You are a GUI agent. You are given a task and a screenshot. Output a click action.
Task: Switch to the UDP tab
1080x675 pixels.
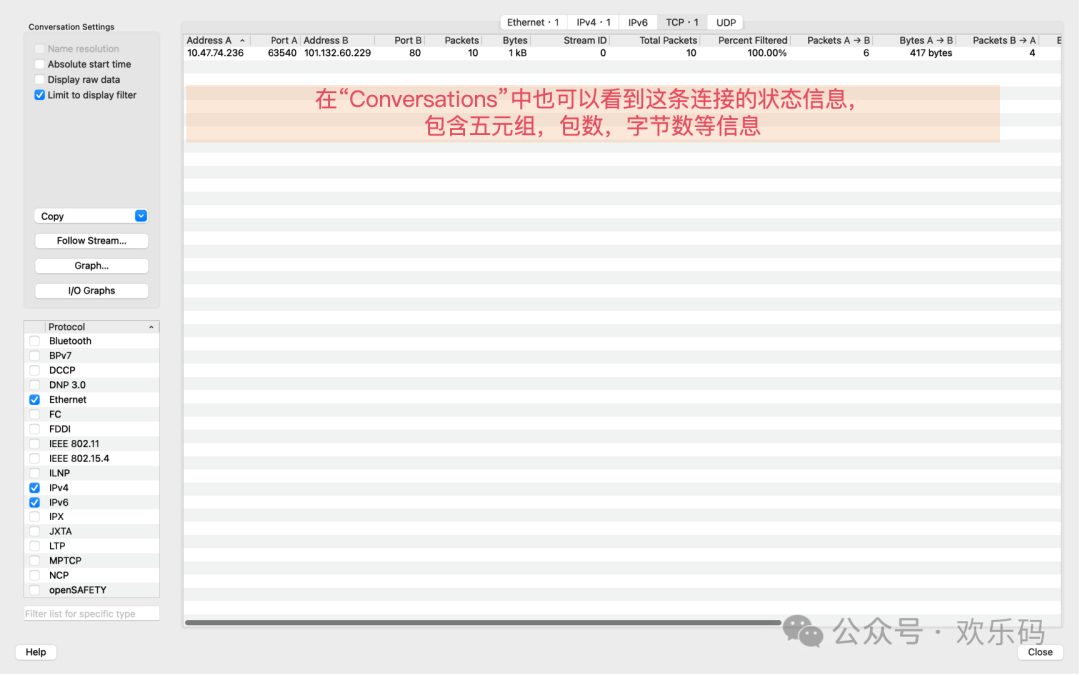pos(724,21)
